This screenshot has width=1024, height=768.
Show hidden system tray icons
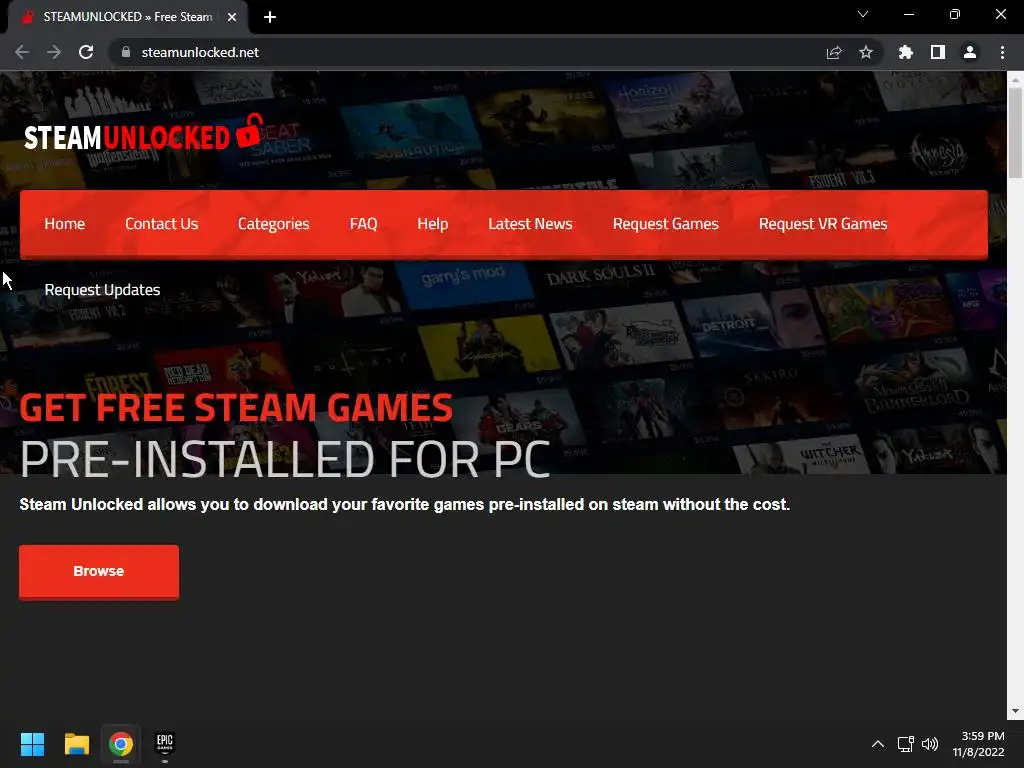pyautogui.click(x=878, y=744)
